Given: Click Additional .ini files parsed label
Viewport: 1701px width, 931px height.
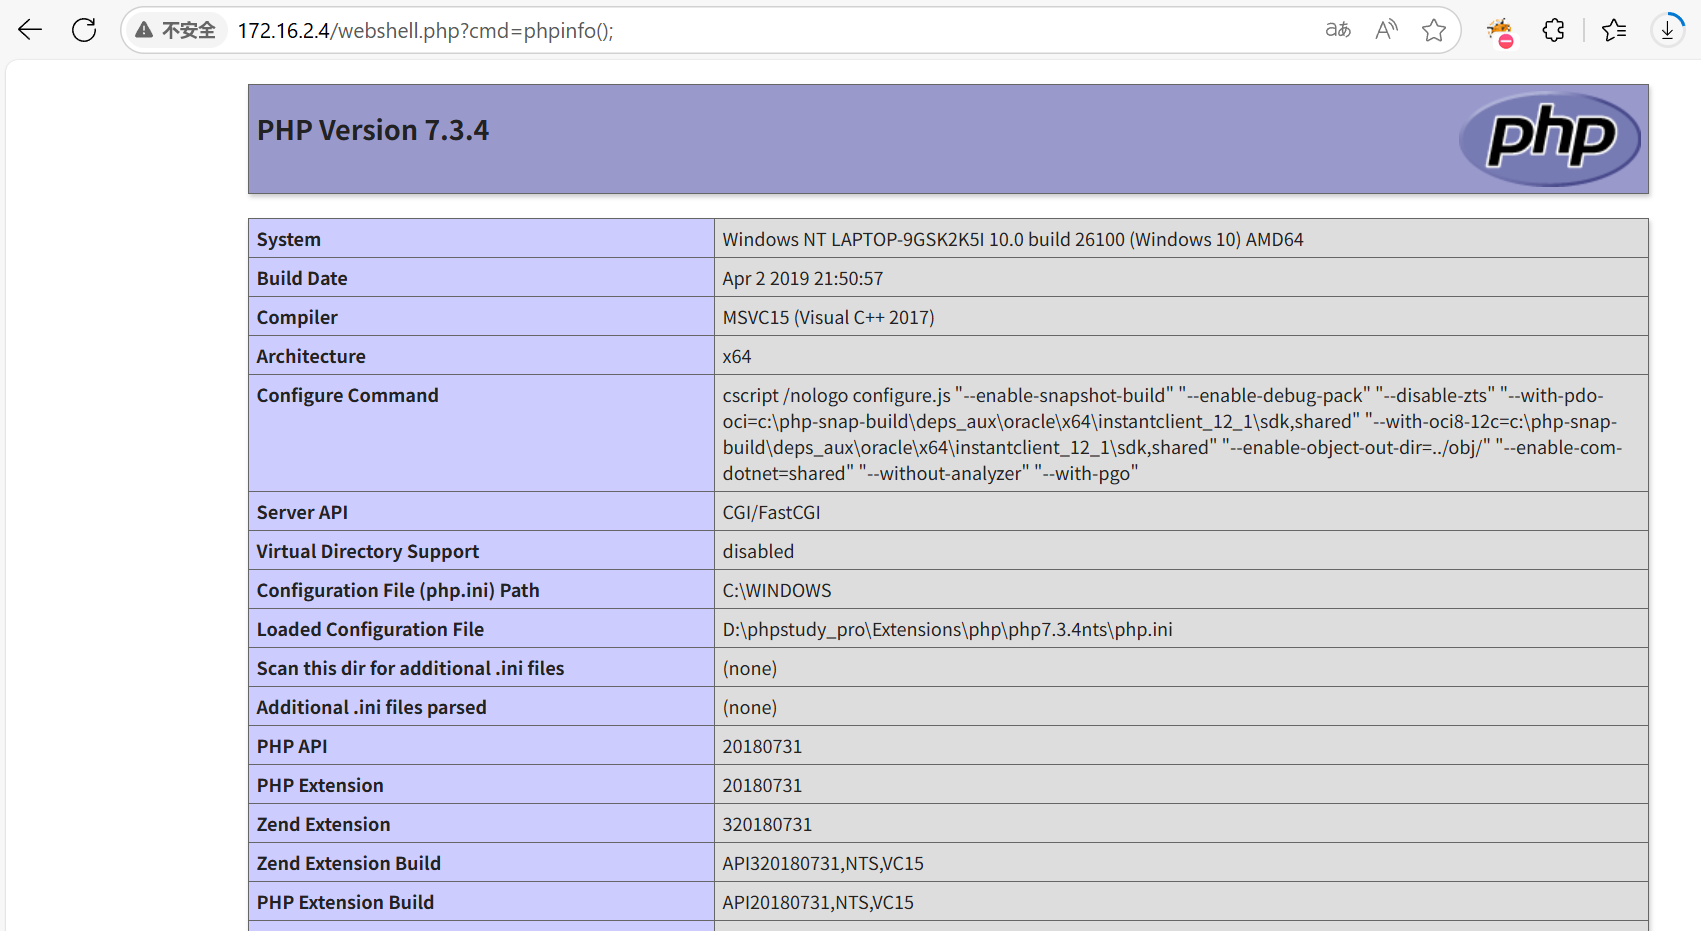Looking at the screenshot, I should point(372,707).
